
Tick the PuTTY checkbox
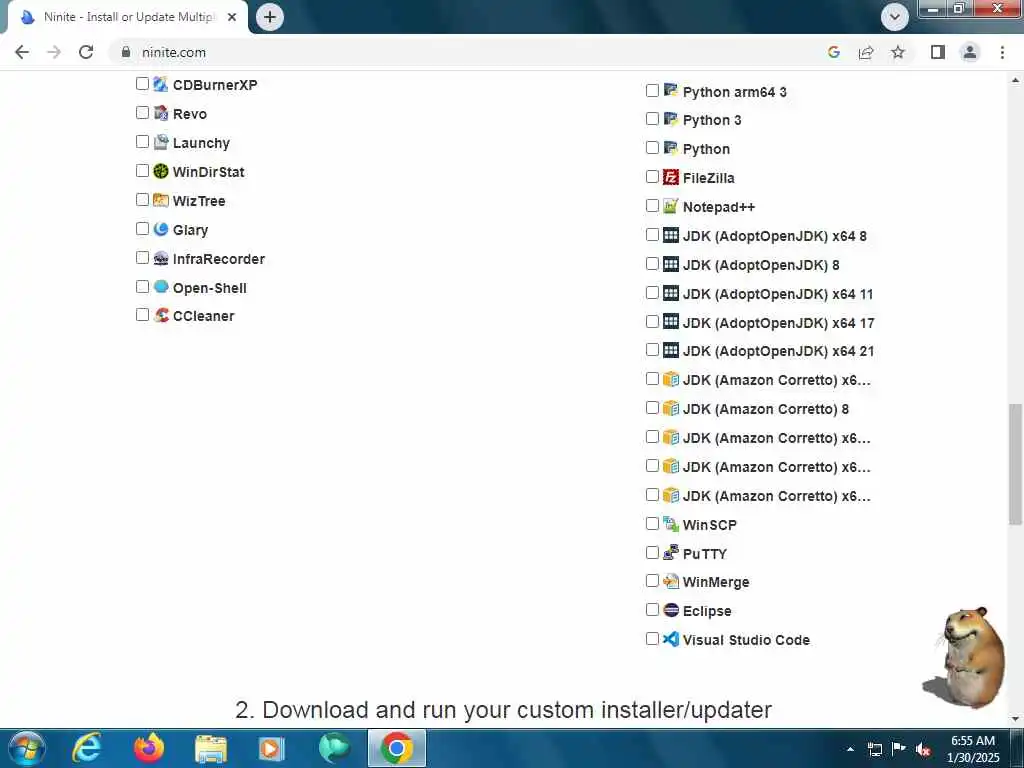coord(652,552)
